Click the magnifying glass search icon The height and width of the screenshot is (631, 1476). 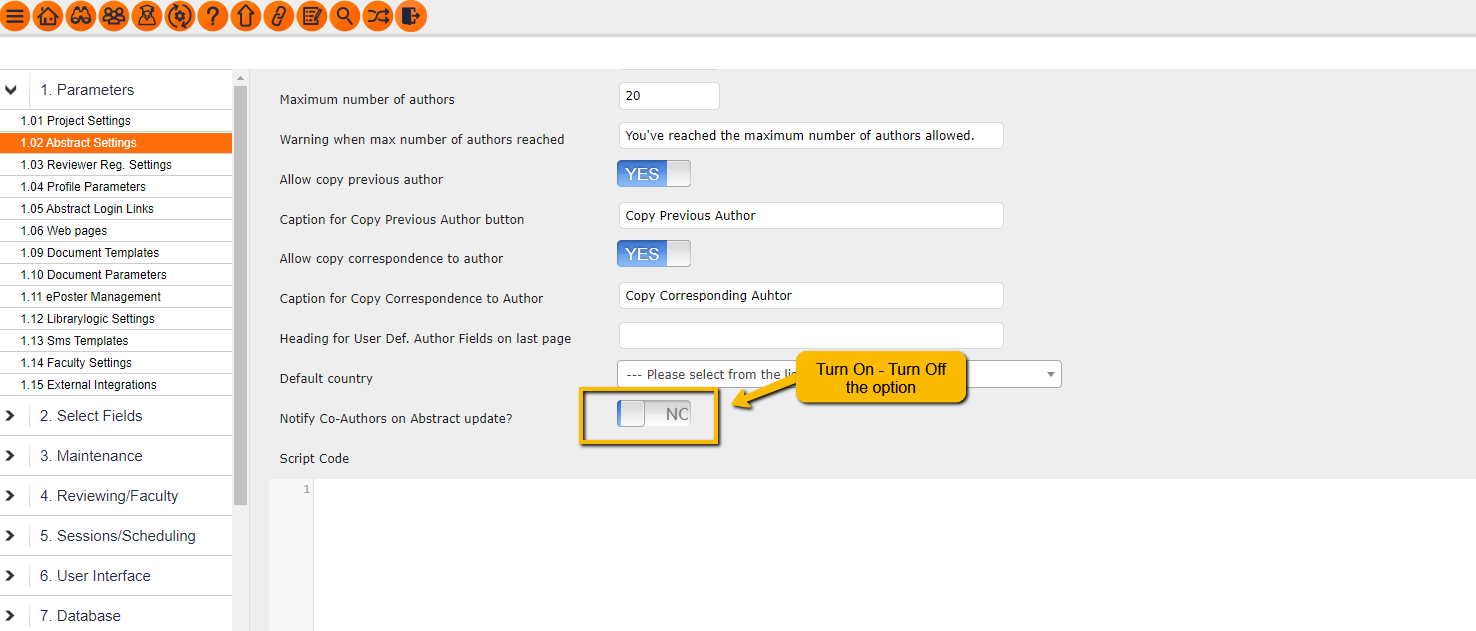pos(344,16)
